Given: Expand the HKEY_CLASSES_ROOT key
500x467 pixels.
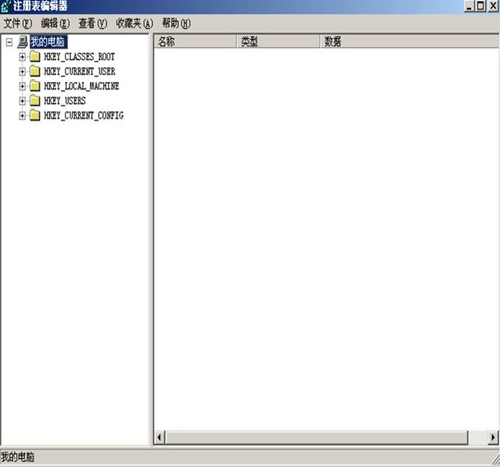Looking at the screenshot, I should point(22,57).
